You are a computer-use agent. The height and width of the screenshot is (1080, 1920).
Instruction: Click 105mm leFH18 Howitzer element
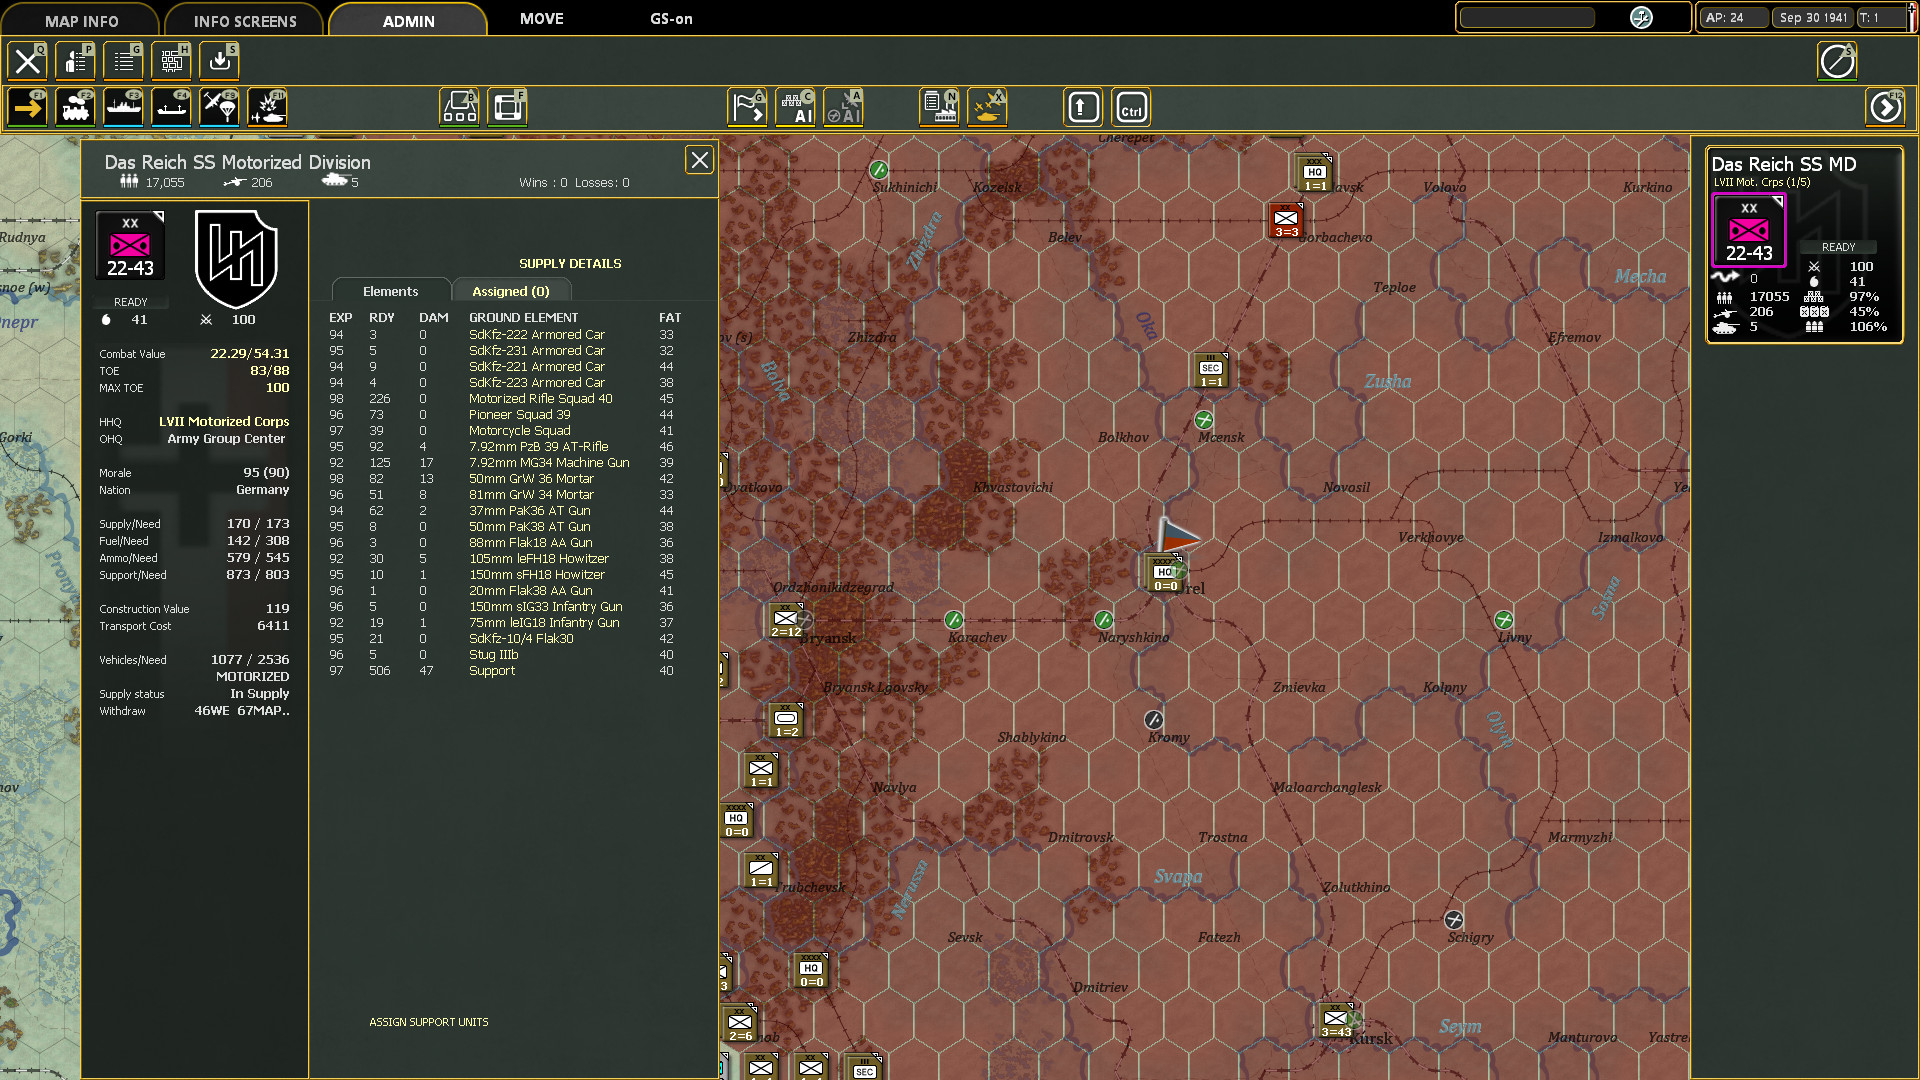539,559
